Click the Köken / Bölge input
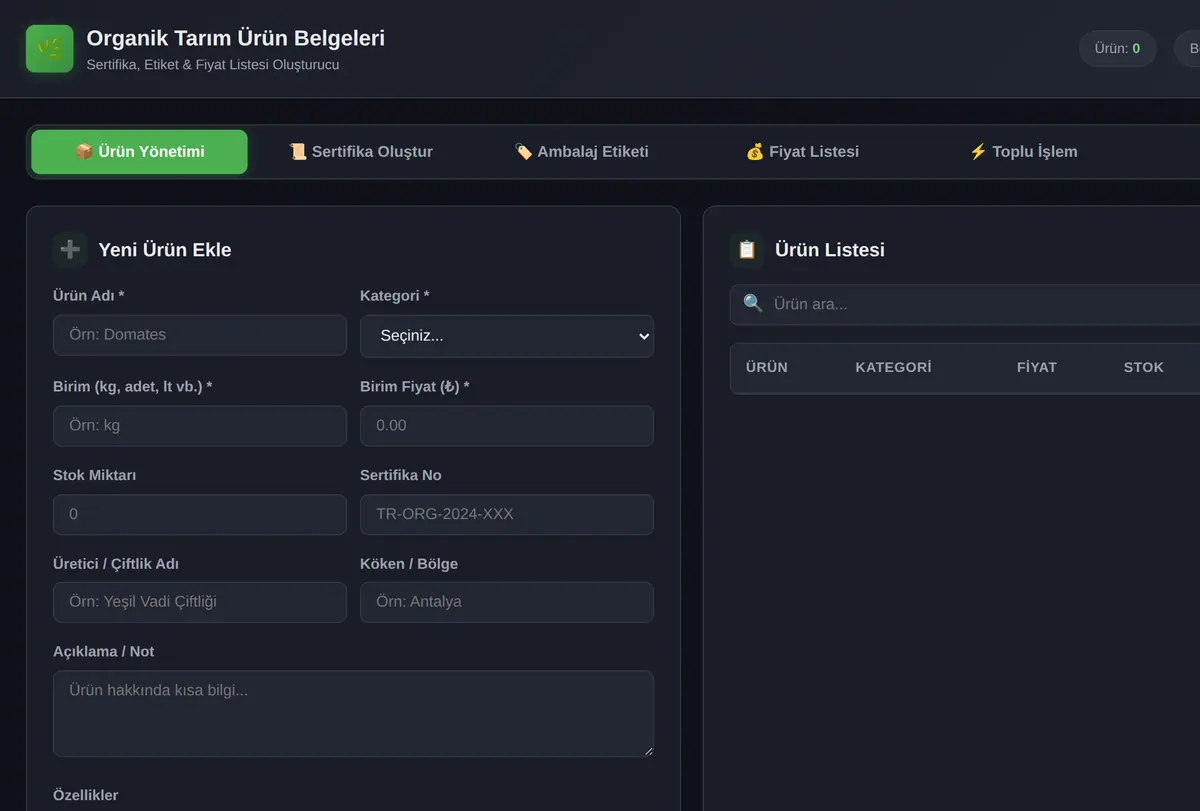This screenshot has width=1200, height=811. 507,602
